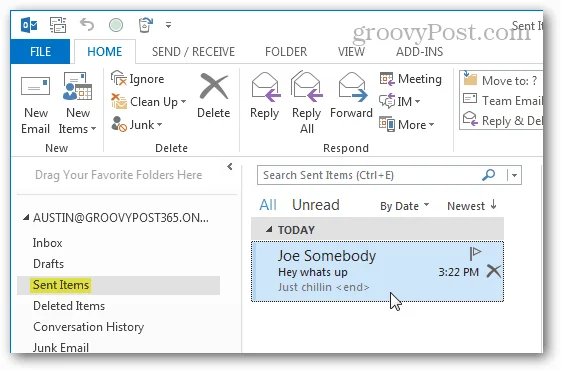
Task: Open the By Date arrangement dropdown
Action: pos(404,206)
